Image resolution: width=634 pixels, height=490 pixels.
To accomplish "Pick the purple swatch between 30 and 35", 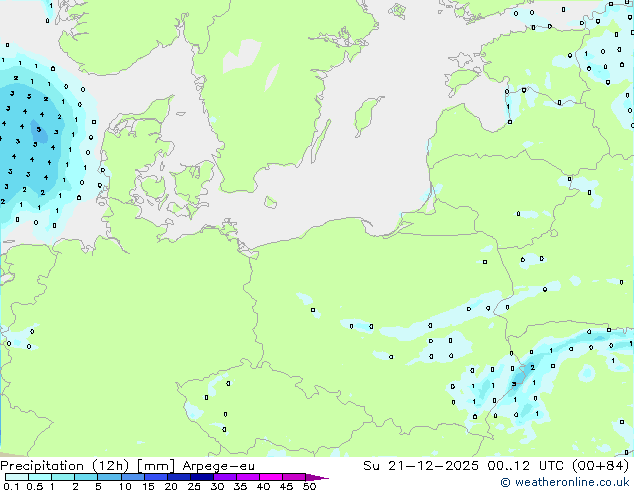I will (224, 477).
